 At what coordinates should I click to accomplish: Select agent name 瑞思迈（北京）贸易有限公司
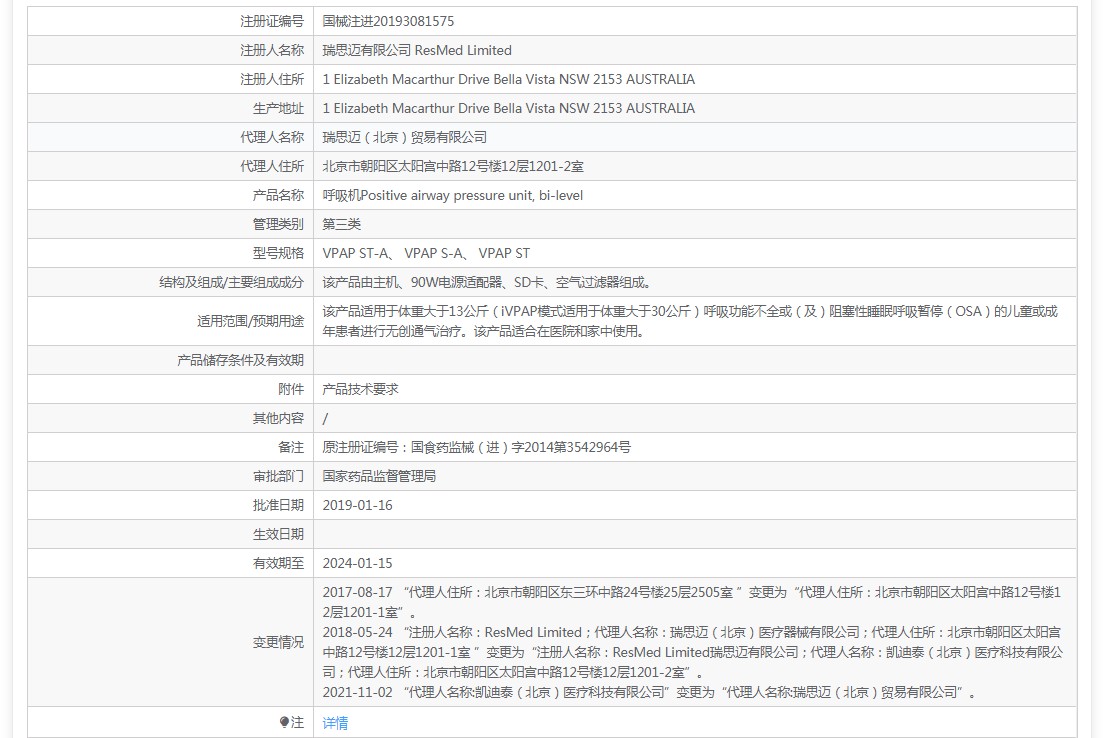click(x=404, y=137)
